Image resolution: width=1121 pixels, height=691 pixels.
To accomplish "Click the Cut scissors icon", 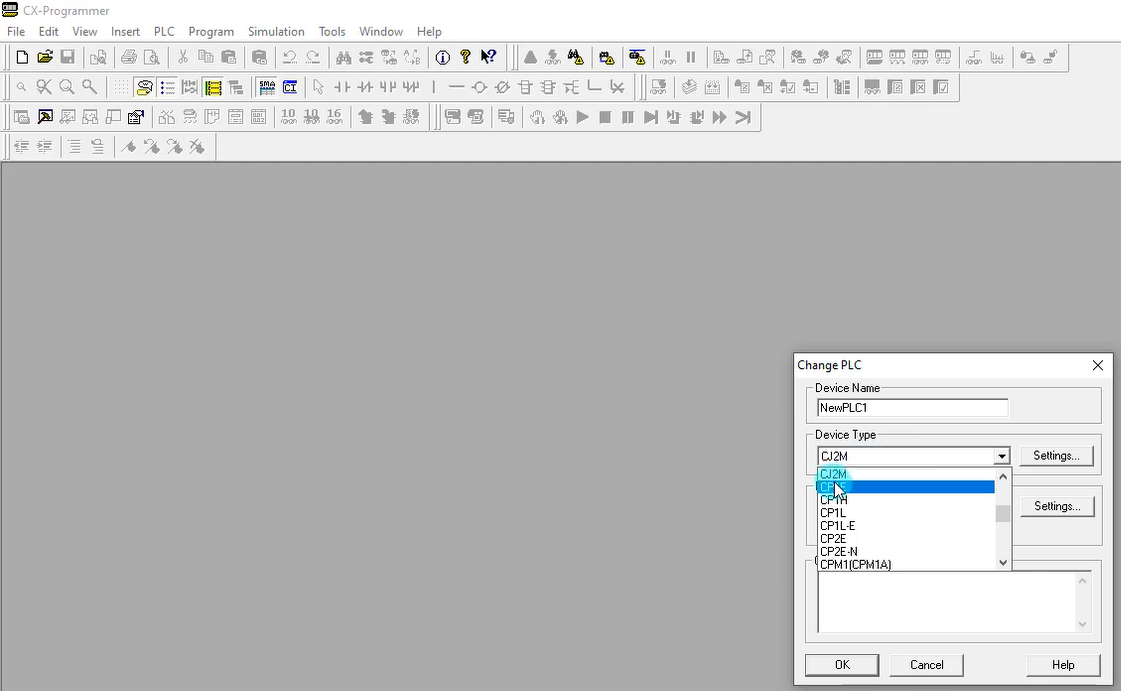I will tap(183, 57).
